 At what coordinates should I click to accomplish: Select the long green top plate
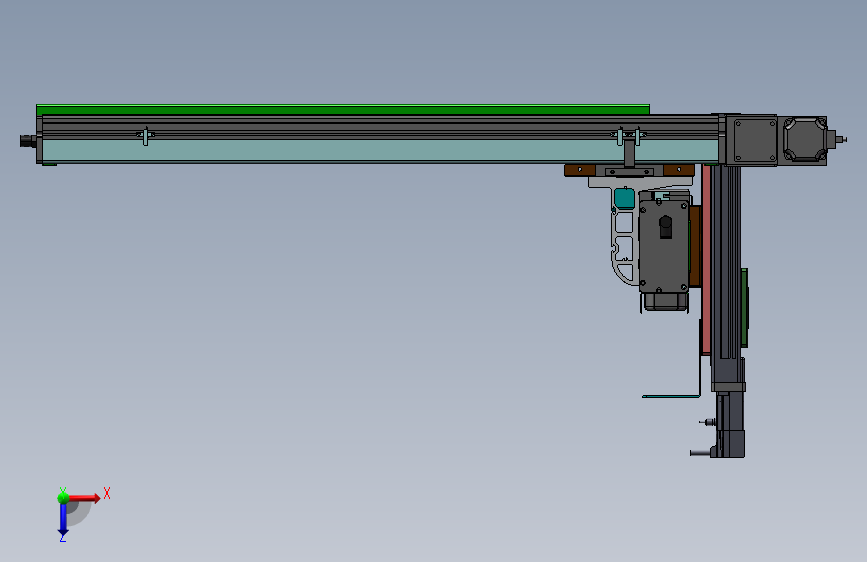point(343,110)
